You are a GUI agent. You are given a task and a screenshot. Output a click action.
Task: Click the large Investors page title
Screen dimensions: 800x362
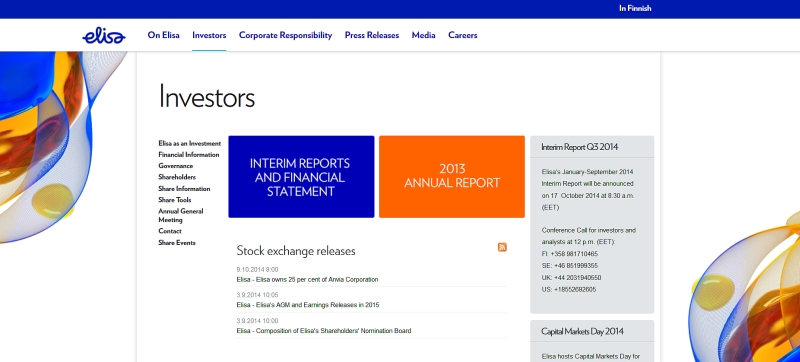(x=207, y=97)
